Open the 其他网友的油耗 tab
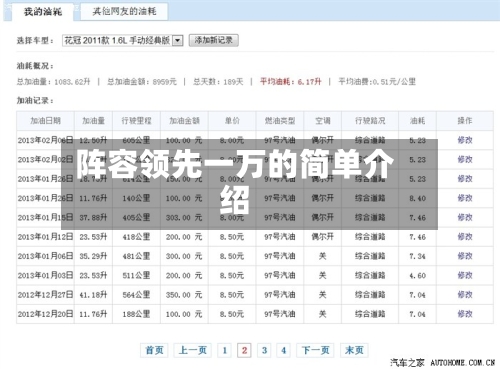 [x=124, y=12]
